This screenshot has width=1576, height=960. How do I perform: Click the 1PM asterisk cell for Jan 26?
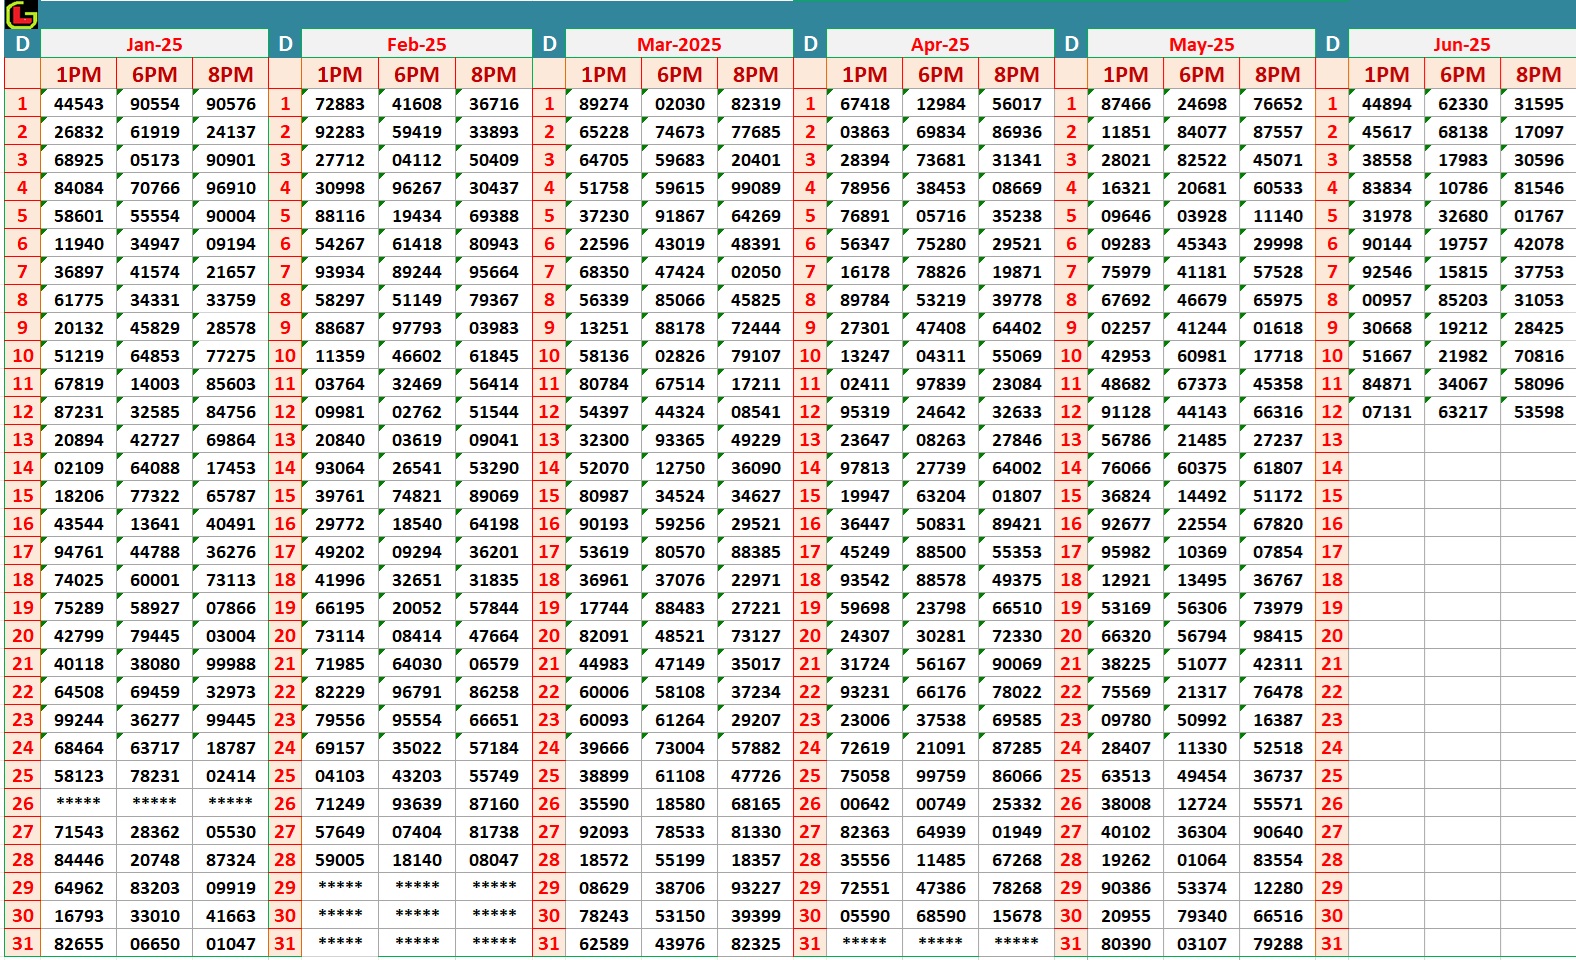click(79, 803)
